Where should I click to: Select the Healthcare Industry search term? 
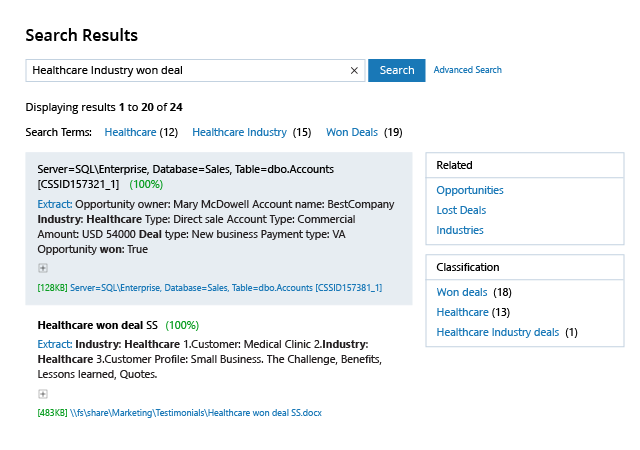click(239, 132)
